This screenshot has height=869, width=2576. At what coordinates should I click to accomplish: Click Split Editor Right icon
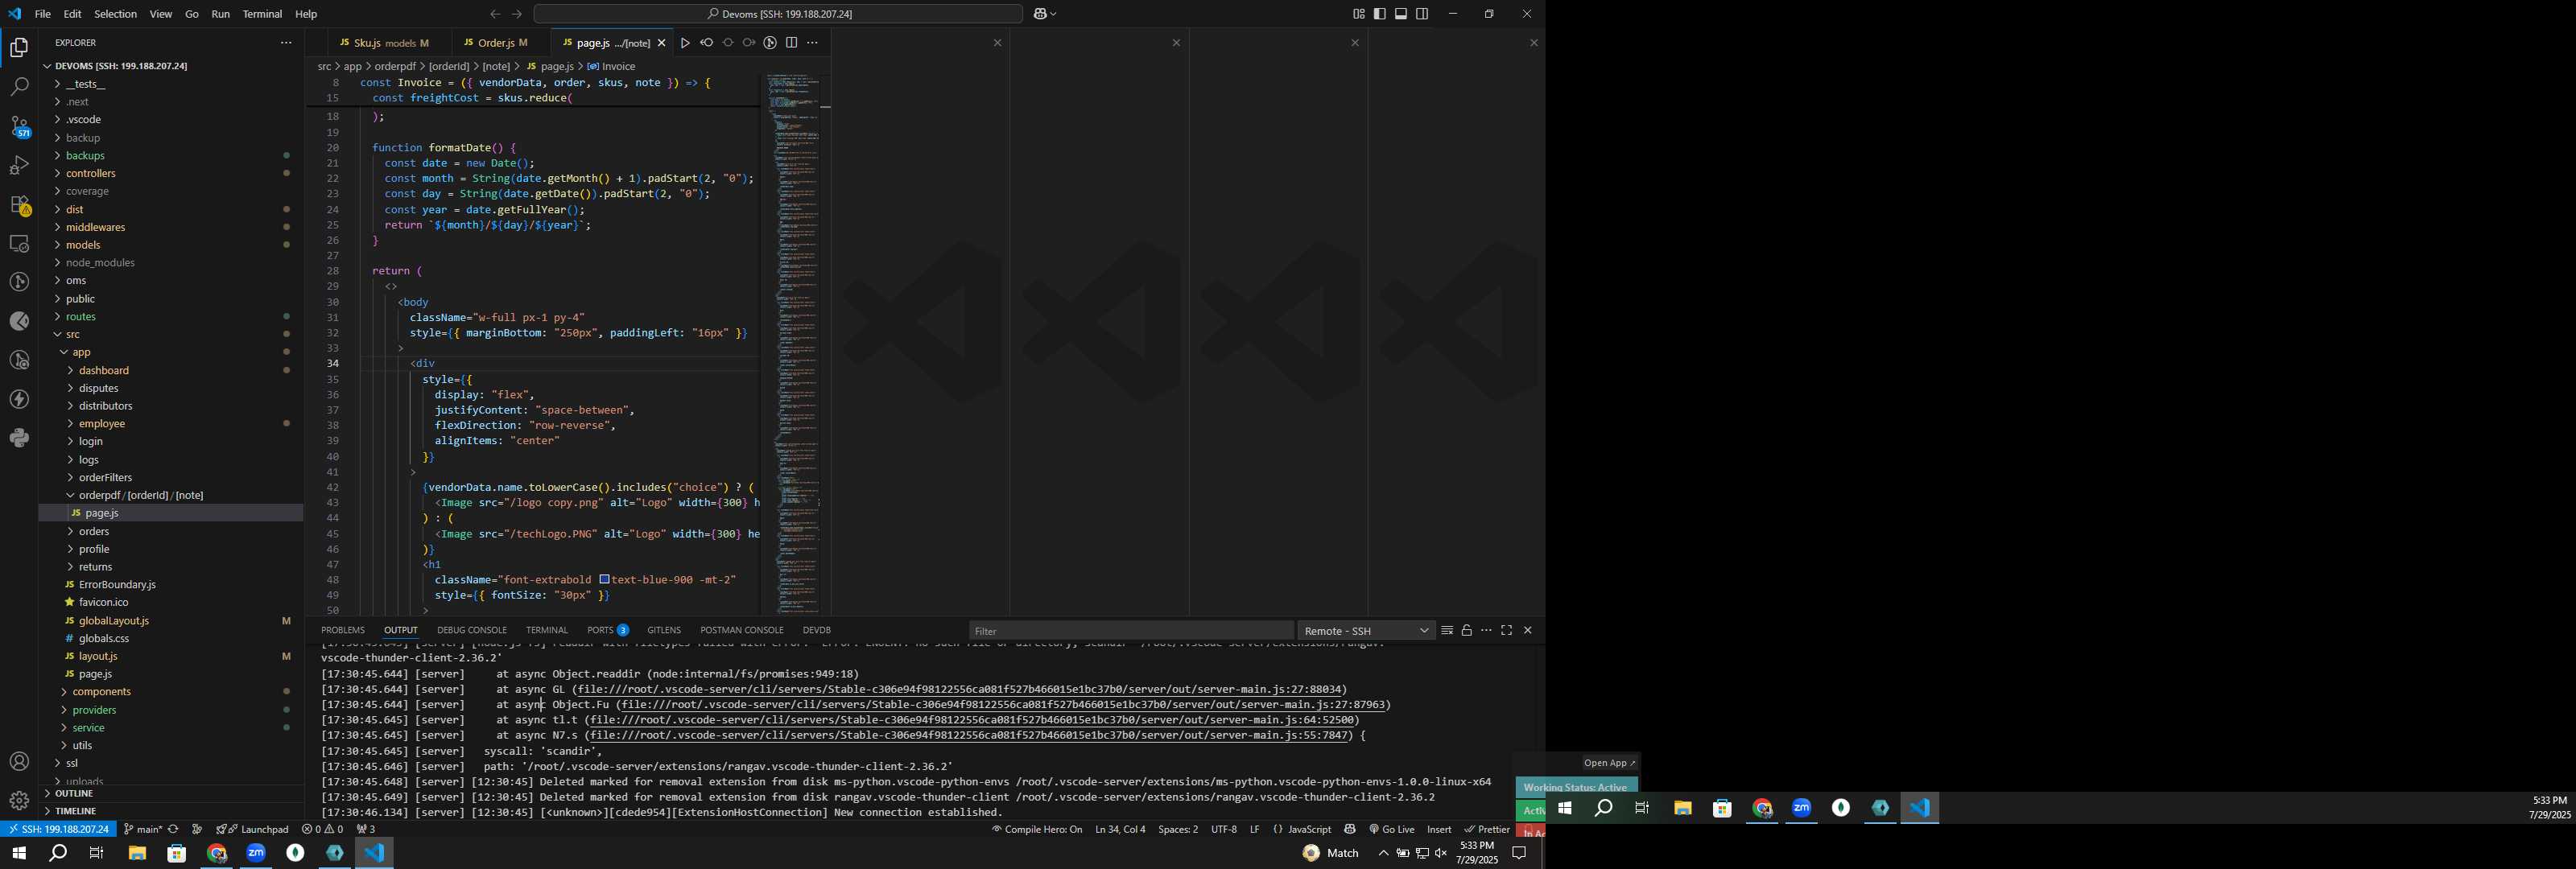pos(791,43)
